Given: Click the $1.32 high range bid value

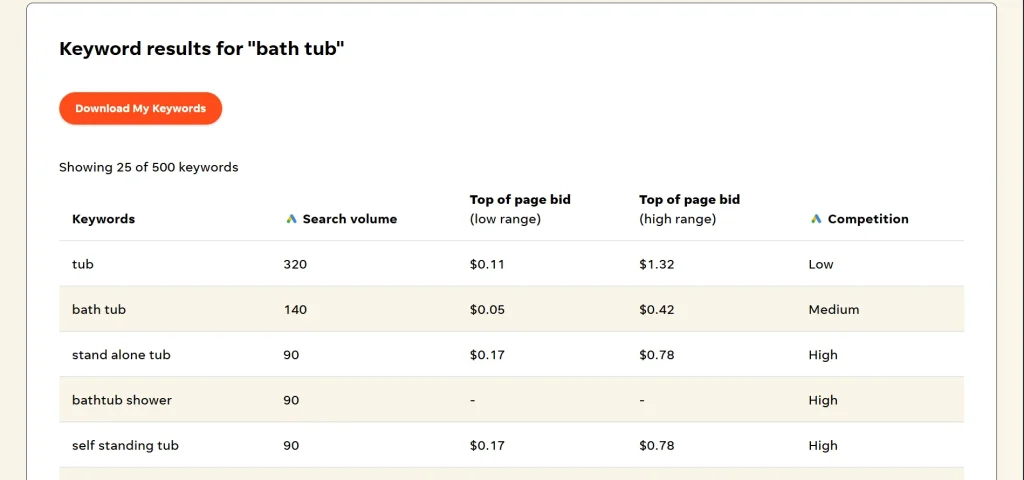Looking at the screenshot, I should pyautogui.click(x=656, y=264).
